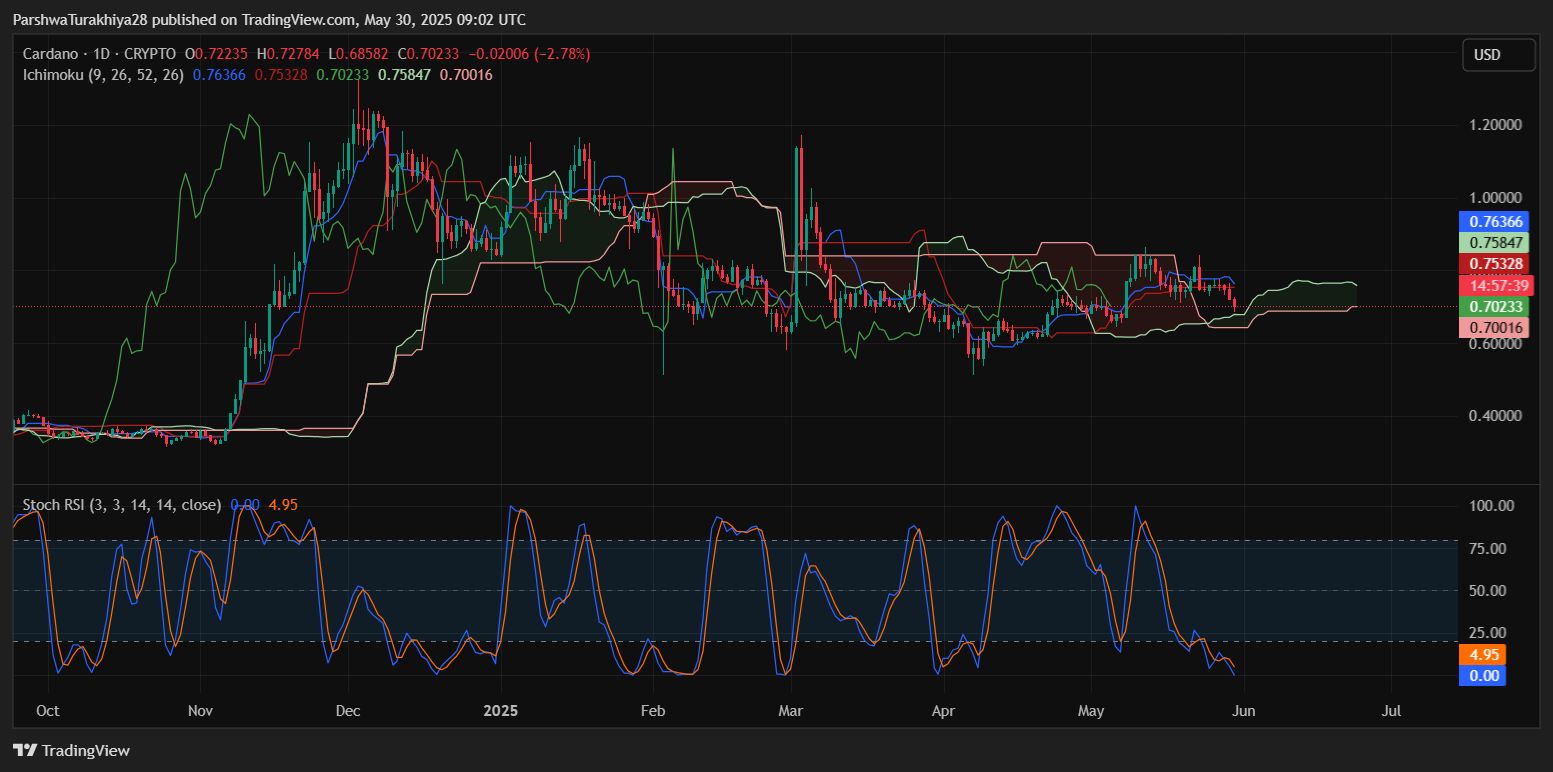Click the 75.00 level on Stoch RSI scale
This screenshot has height=772, width=1553.
click(1485, 549)
